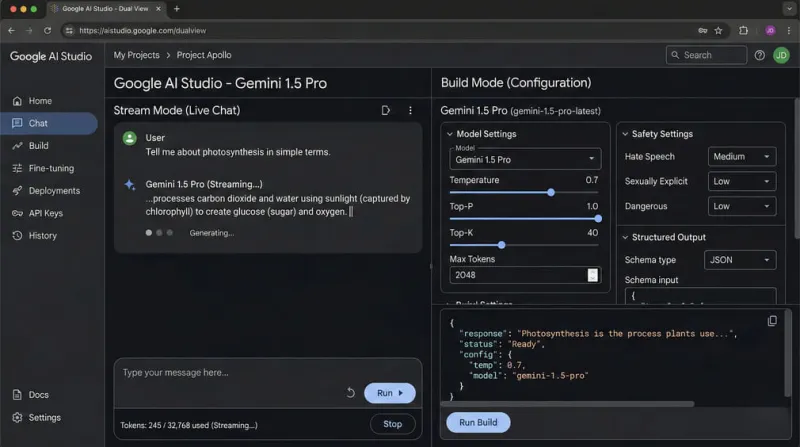Click the Top-K slider handle
Image resolution: width=800 pixels, height=447 pixels.
(x=502, y=245)
